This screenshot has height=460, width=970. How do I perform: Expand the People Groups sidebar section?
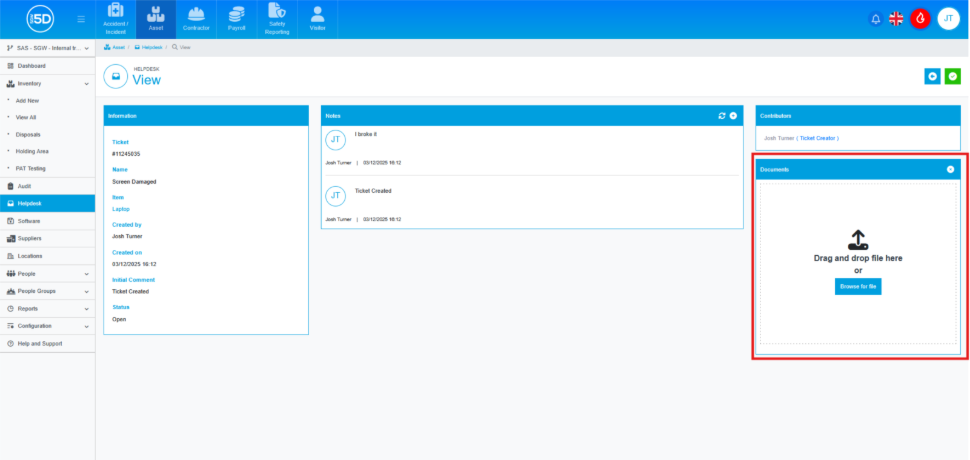[86, 291]
